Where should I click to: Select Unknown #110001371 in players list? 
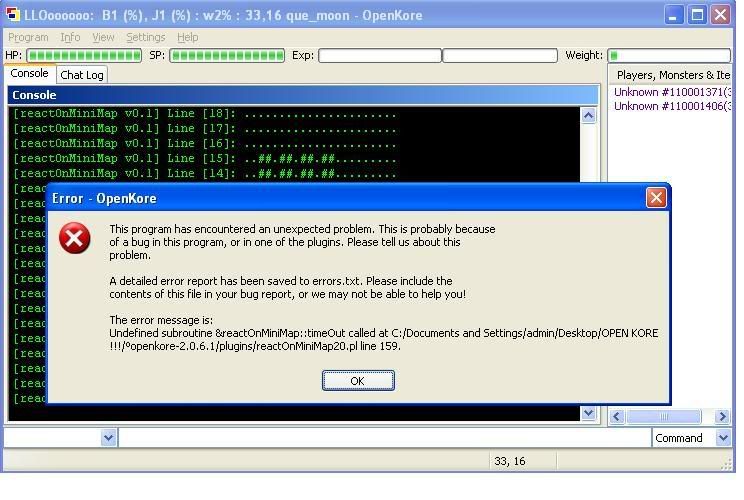tap(672, 92)
